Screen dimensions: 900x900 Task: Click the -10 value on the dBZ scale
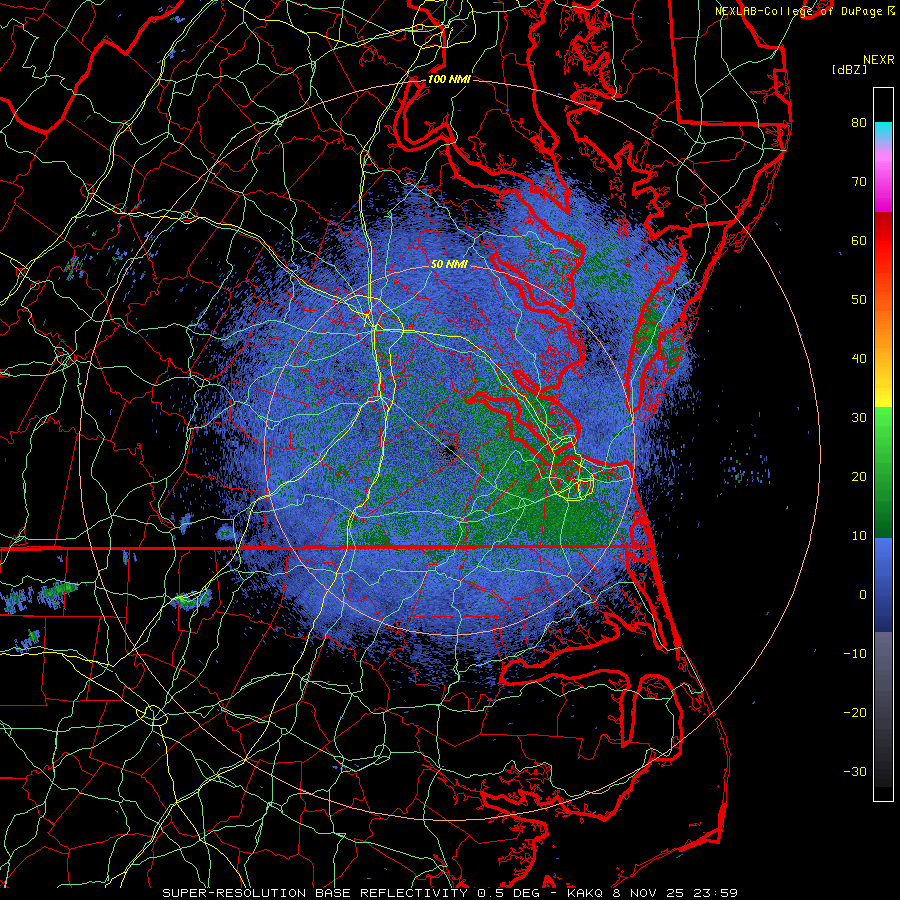coord(855,654)
